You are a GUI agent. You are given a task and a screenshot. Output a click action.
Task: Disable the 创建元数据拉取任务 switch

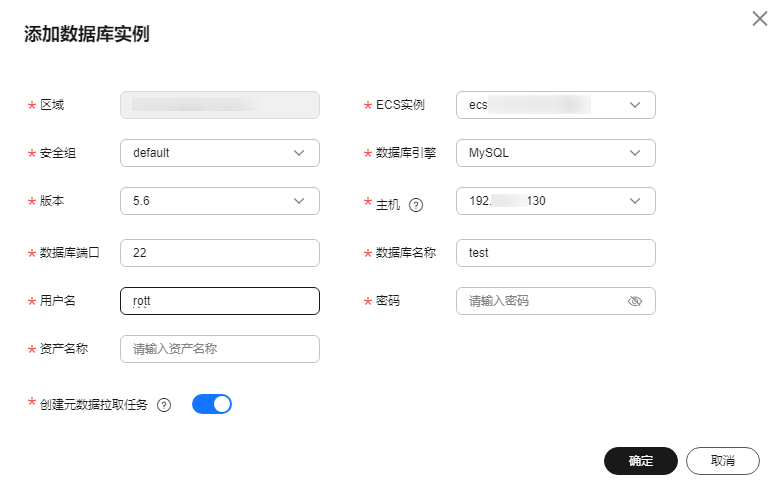pyautogui.click(x=212, y=404)
